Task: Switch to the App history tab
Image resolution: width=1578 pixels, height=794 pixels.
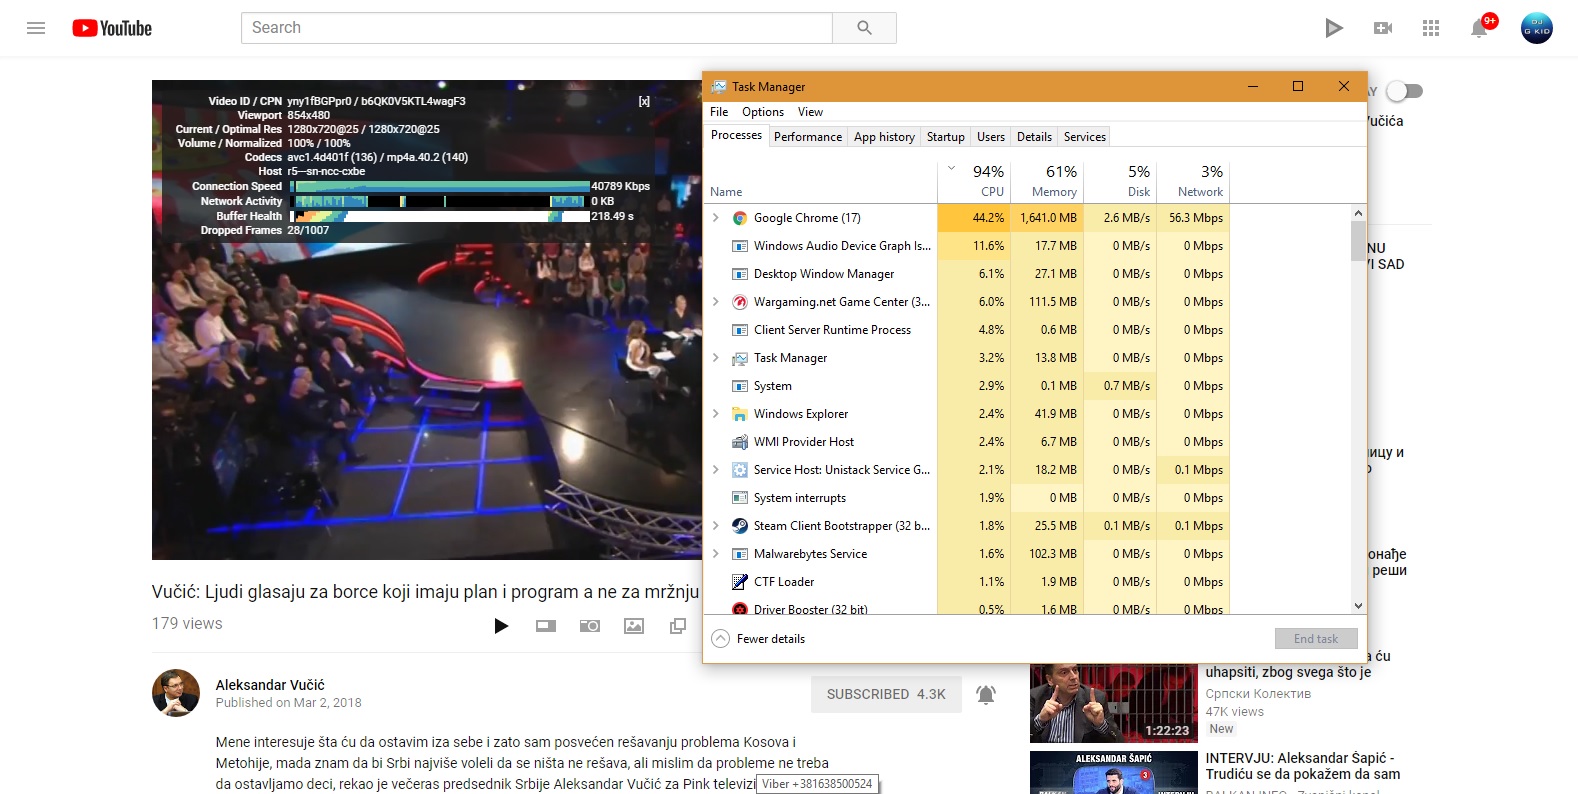Action: [884, 137]
